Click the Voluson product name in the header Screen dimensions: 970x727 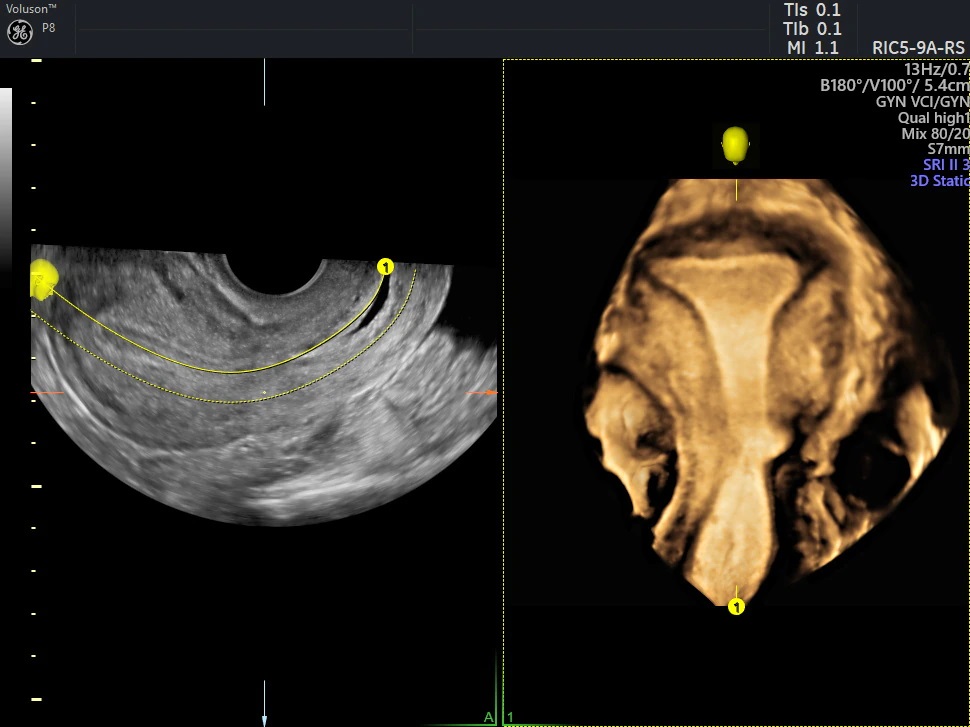[x=27, y=7]
